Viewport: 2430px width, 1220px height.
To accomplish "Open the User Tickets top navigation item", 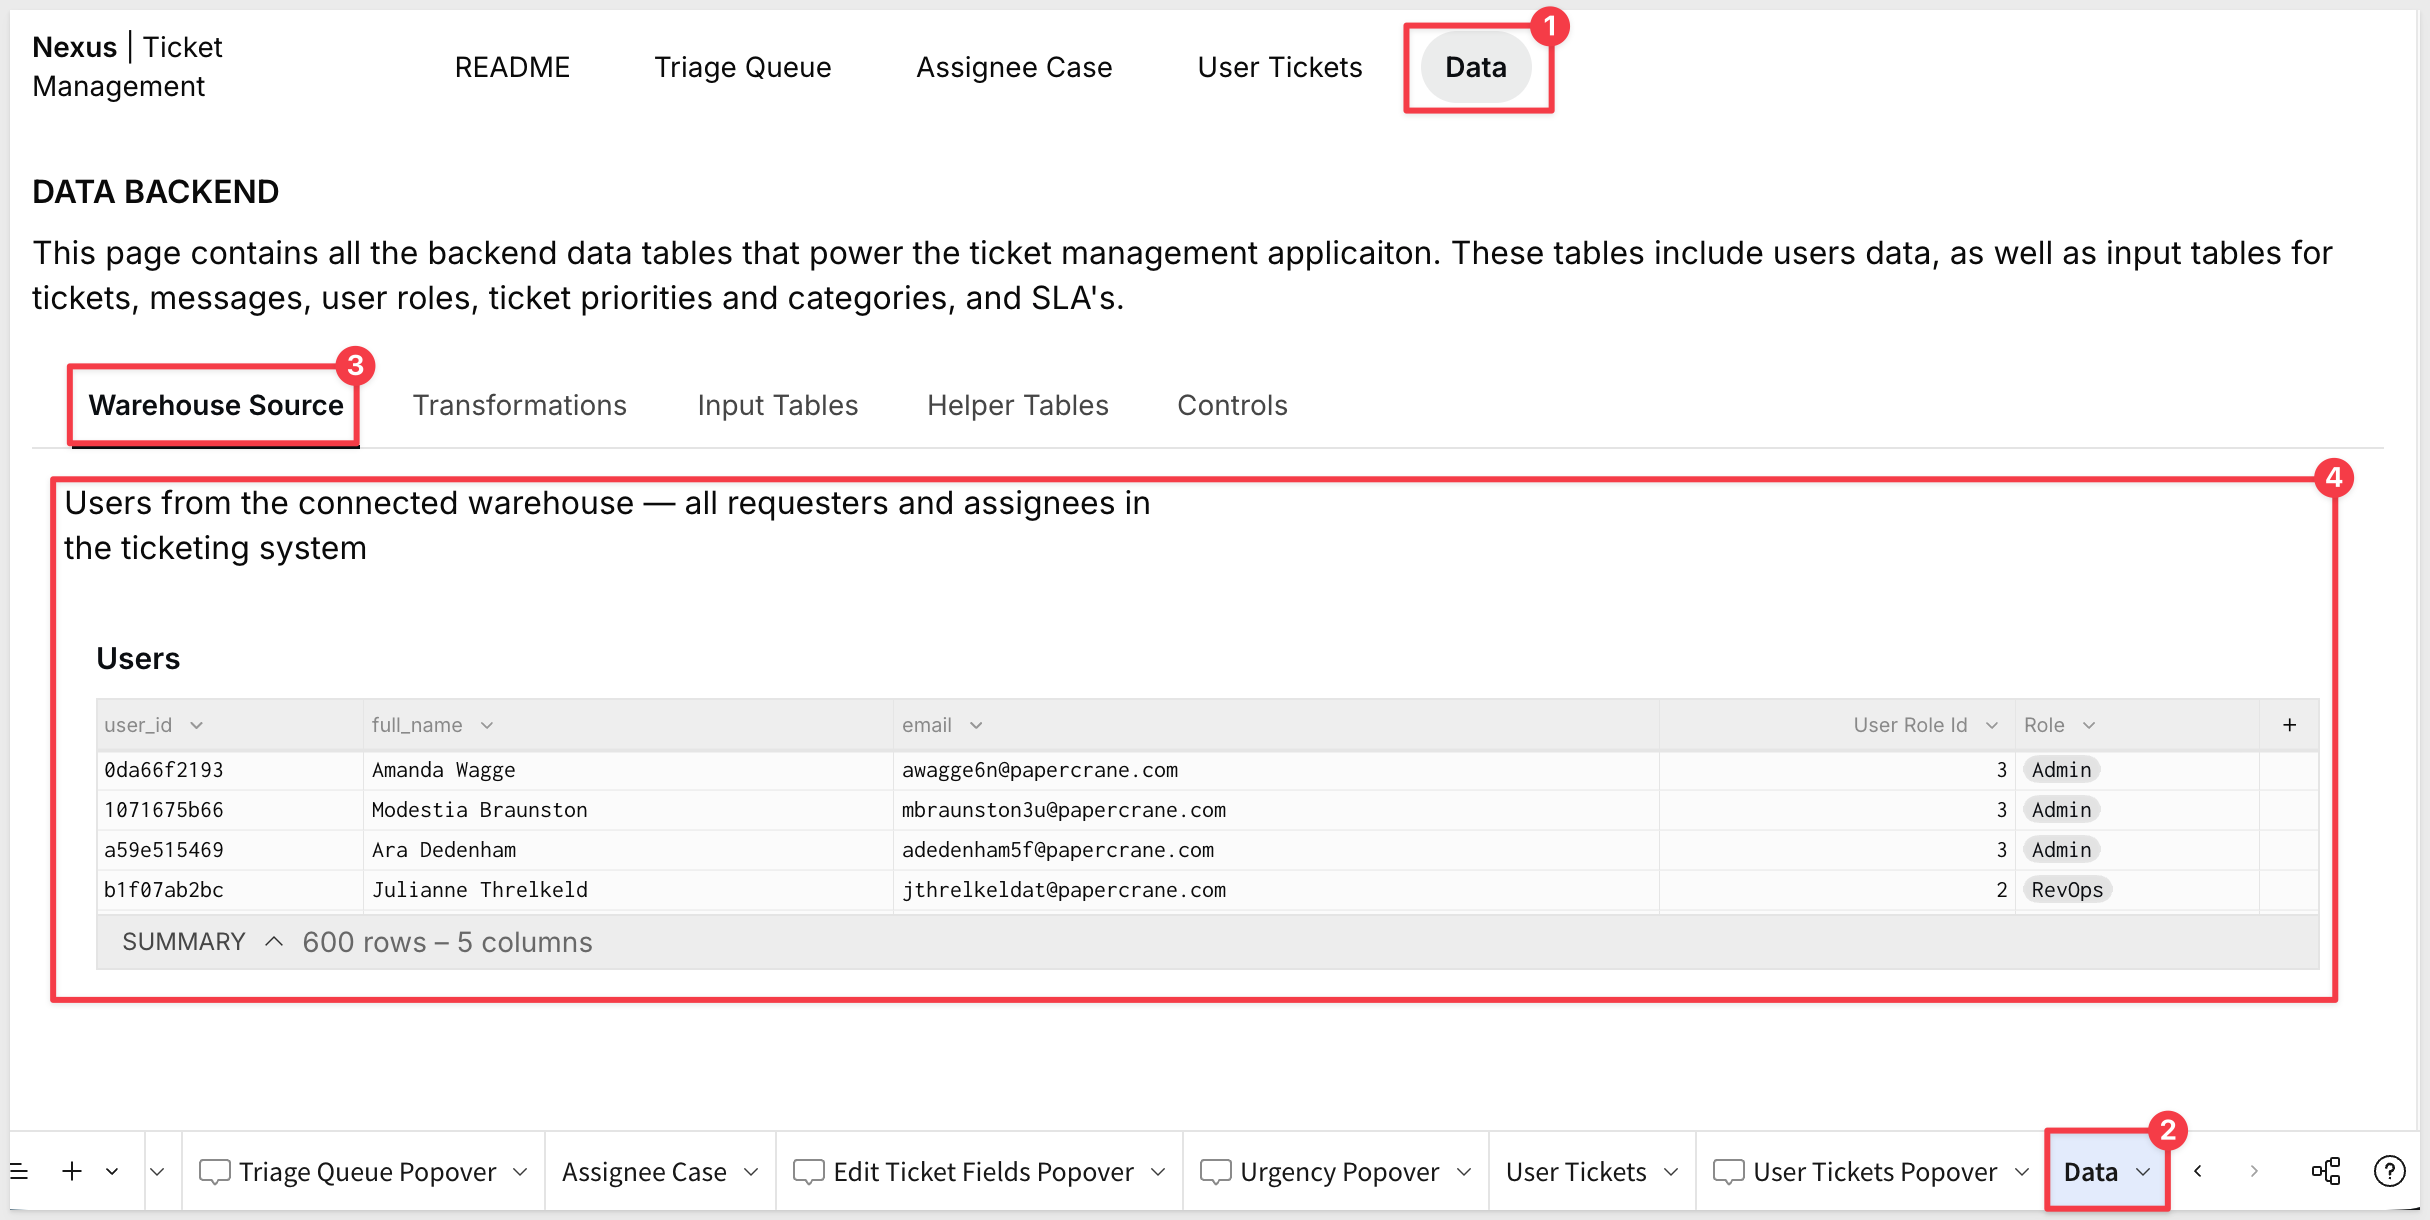I will 1280,67.
